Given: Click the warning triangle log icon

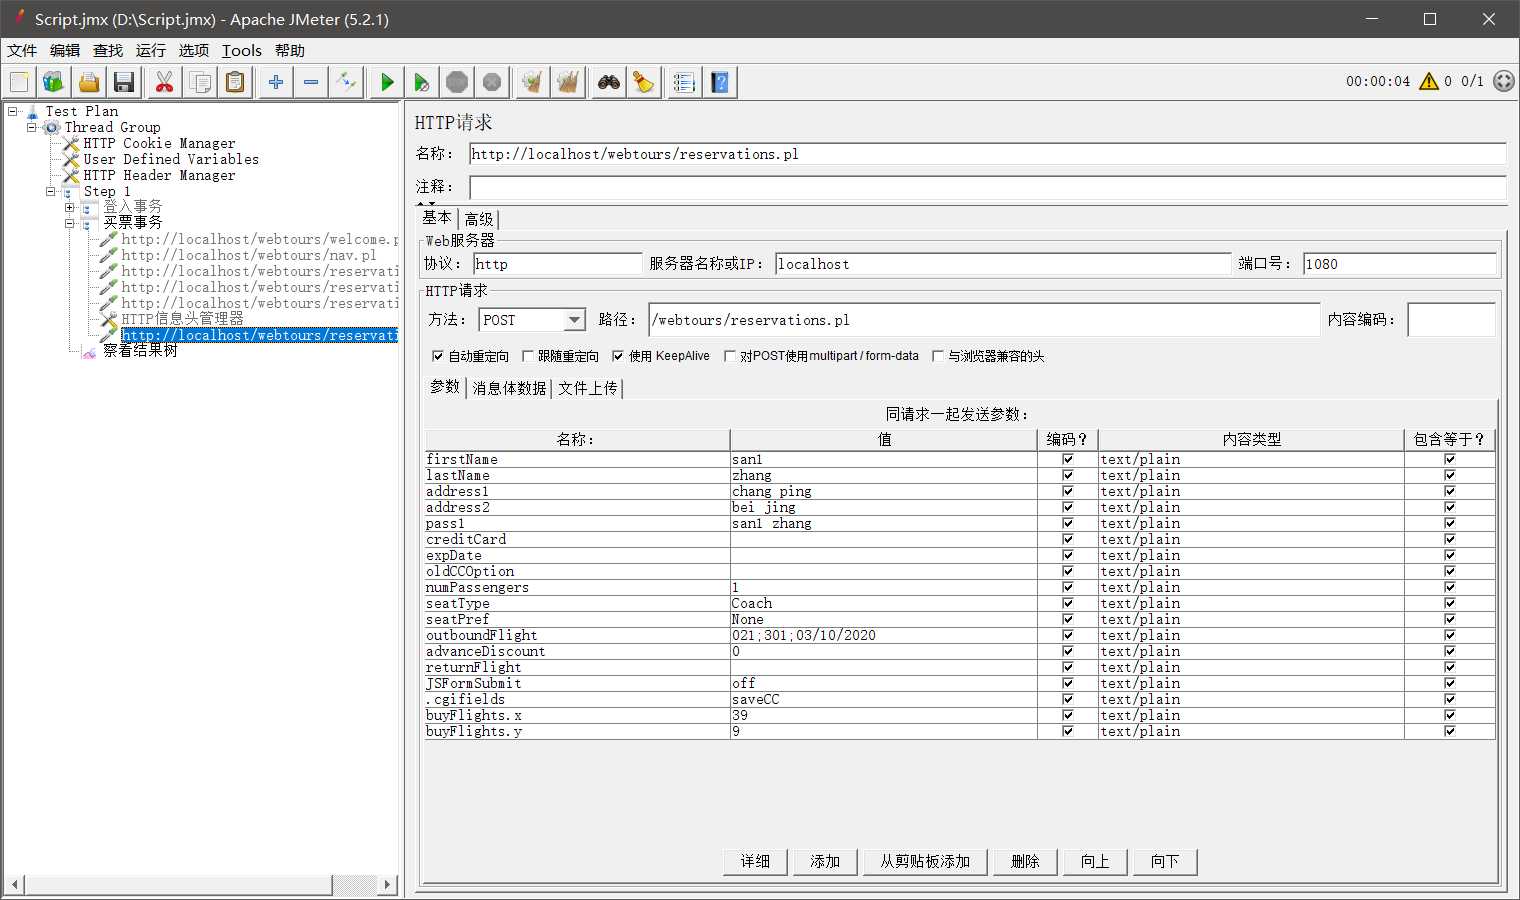Looking at the screenshot, I should coord(1429,81).
